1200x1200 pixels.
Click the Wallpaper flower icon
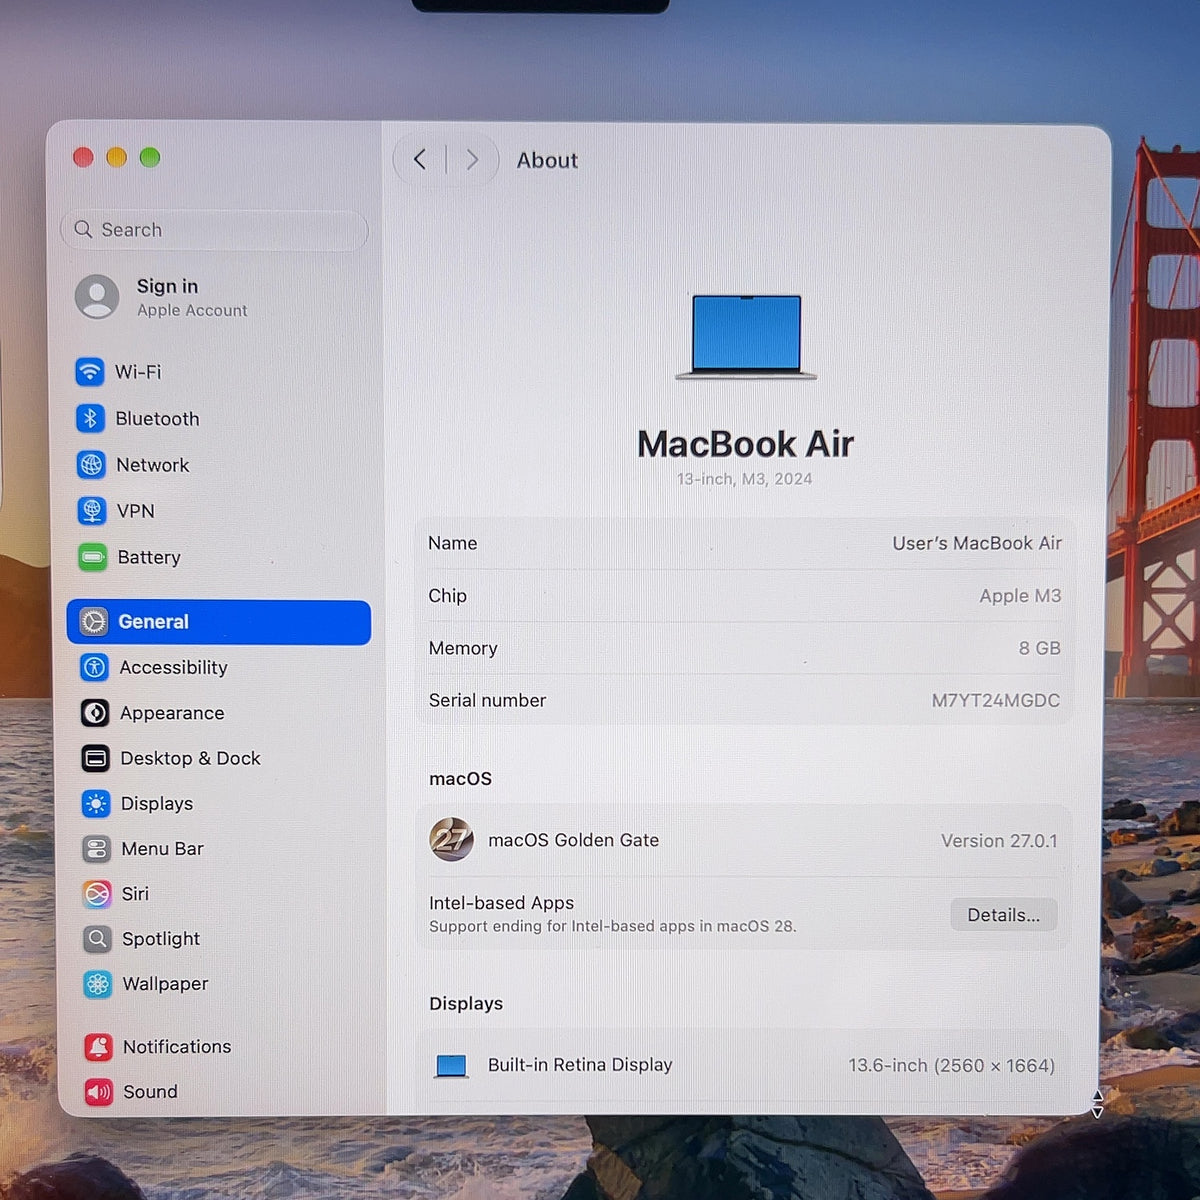[98, 984]
